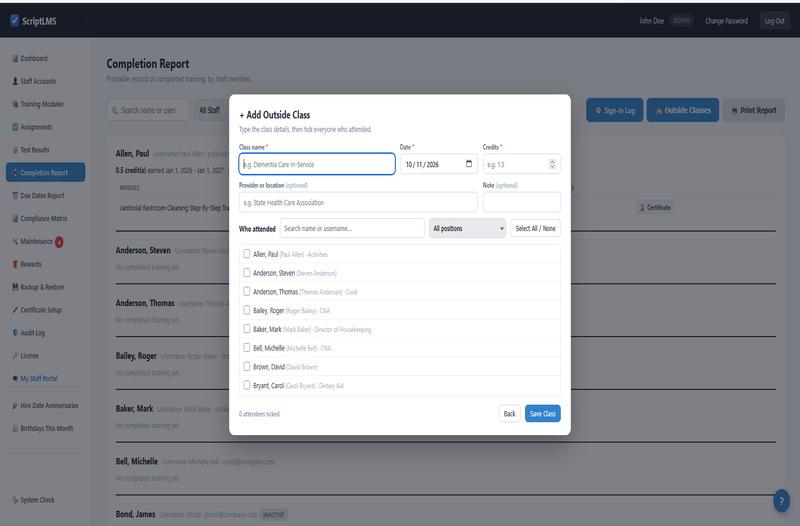Open Training Modules icon in sidebar
800x526 pixels.
coord(15,104)
